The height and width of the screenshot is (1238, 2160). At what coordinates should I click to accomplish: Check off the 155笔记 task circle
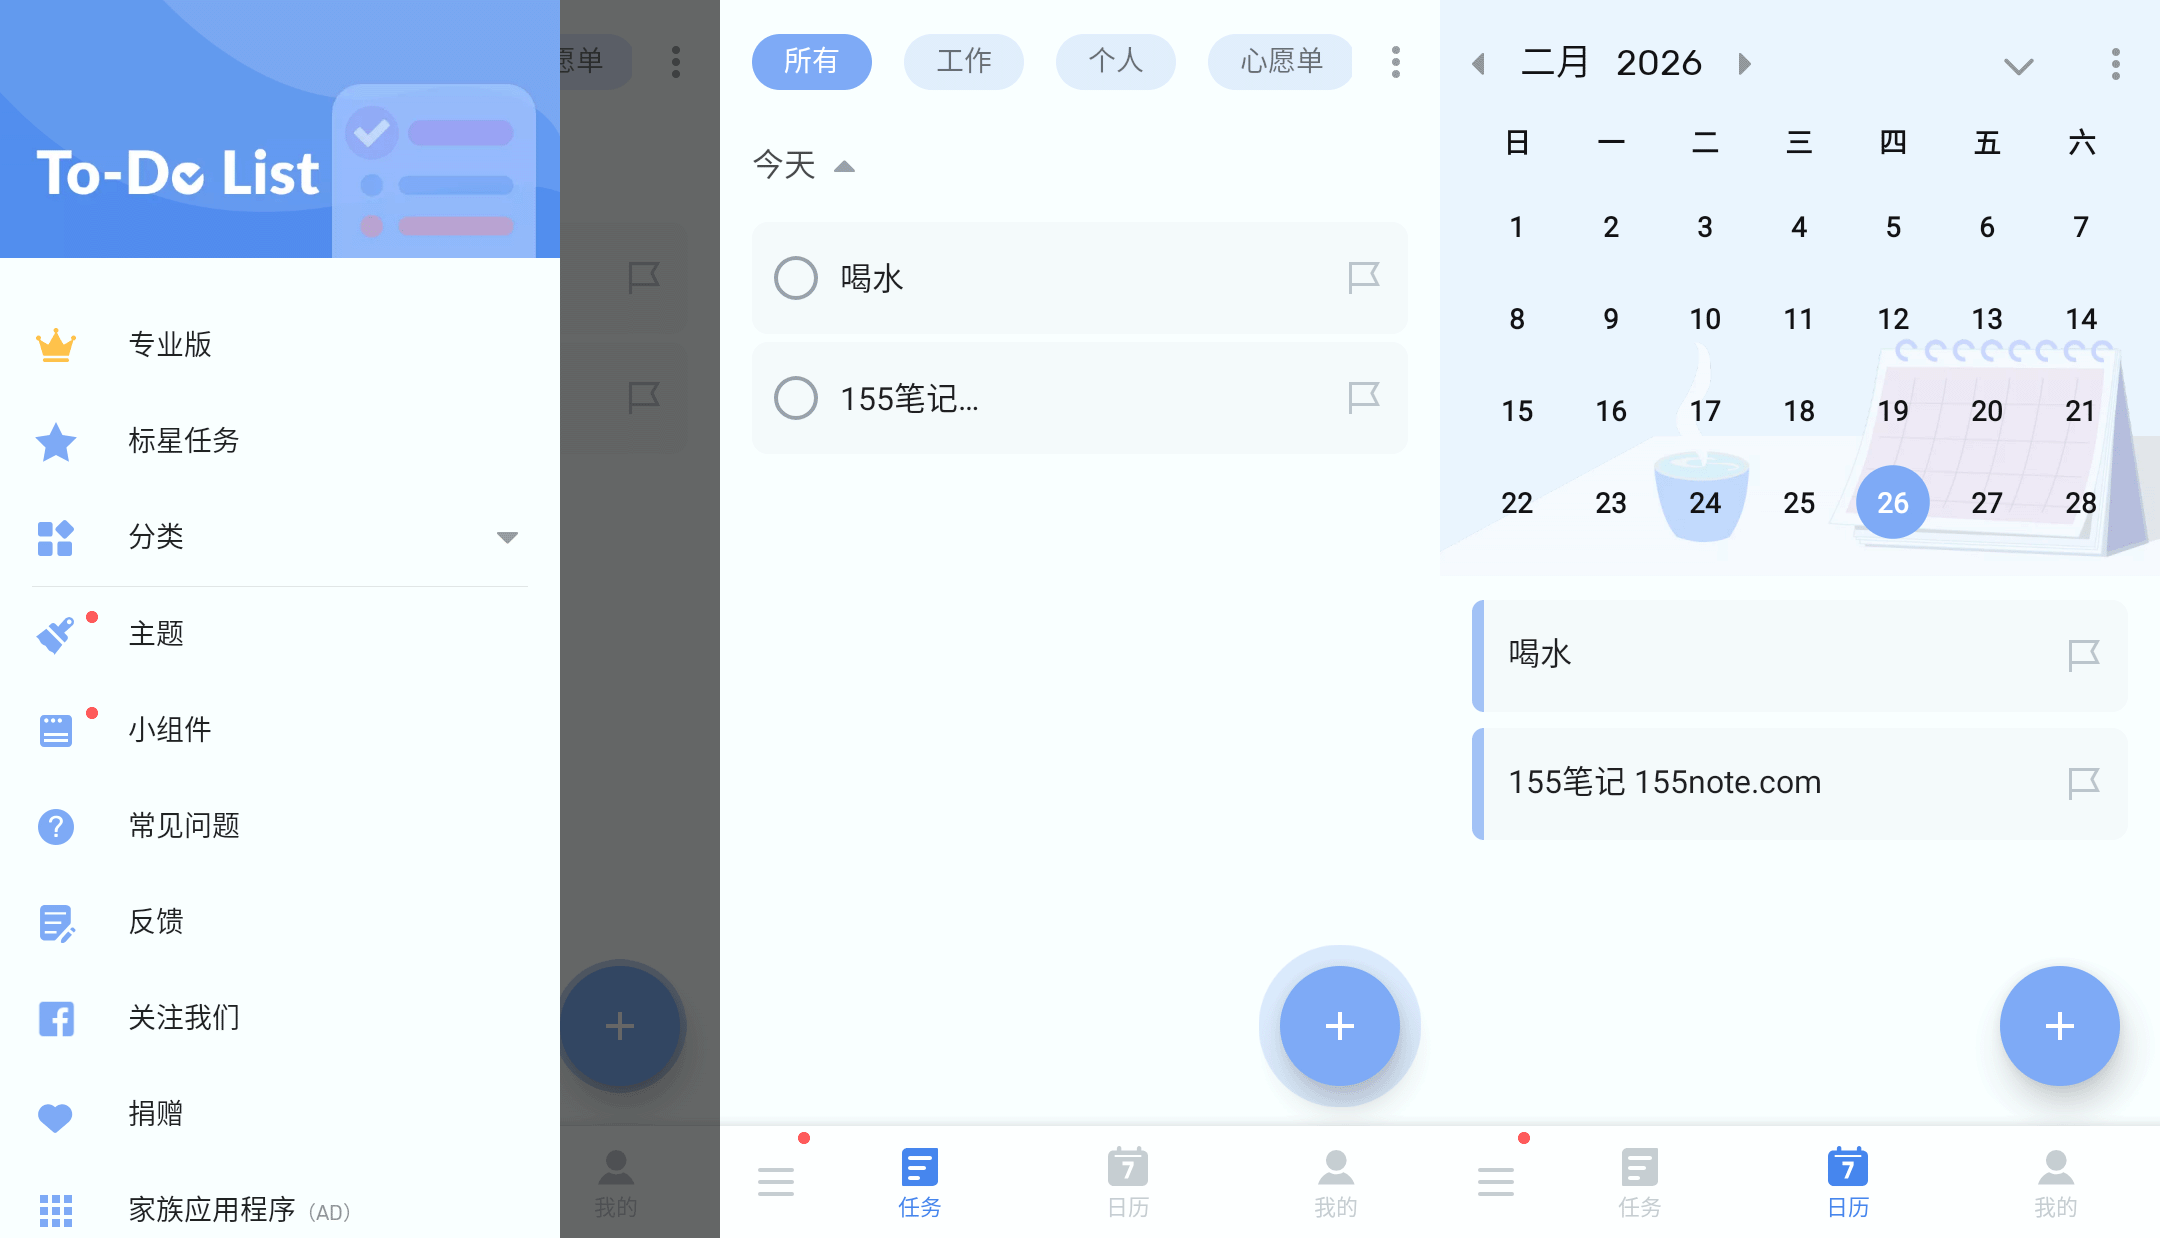[x=796, y=398]
